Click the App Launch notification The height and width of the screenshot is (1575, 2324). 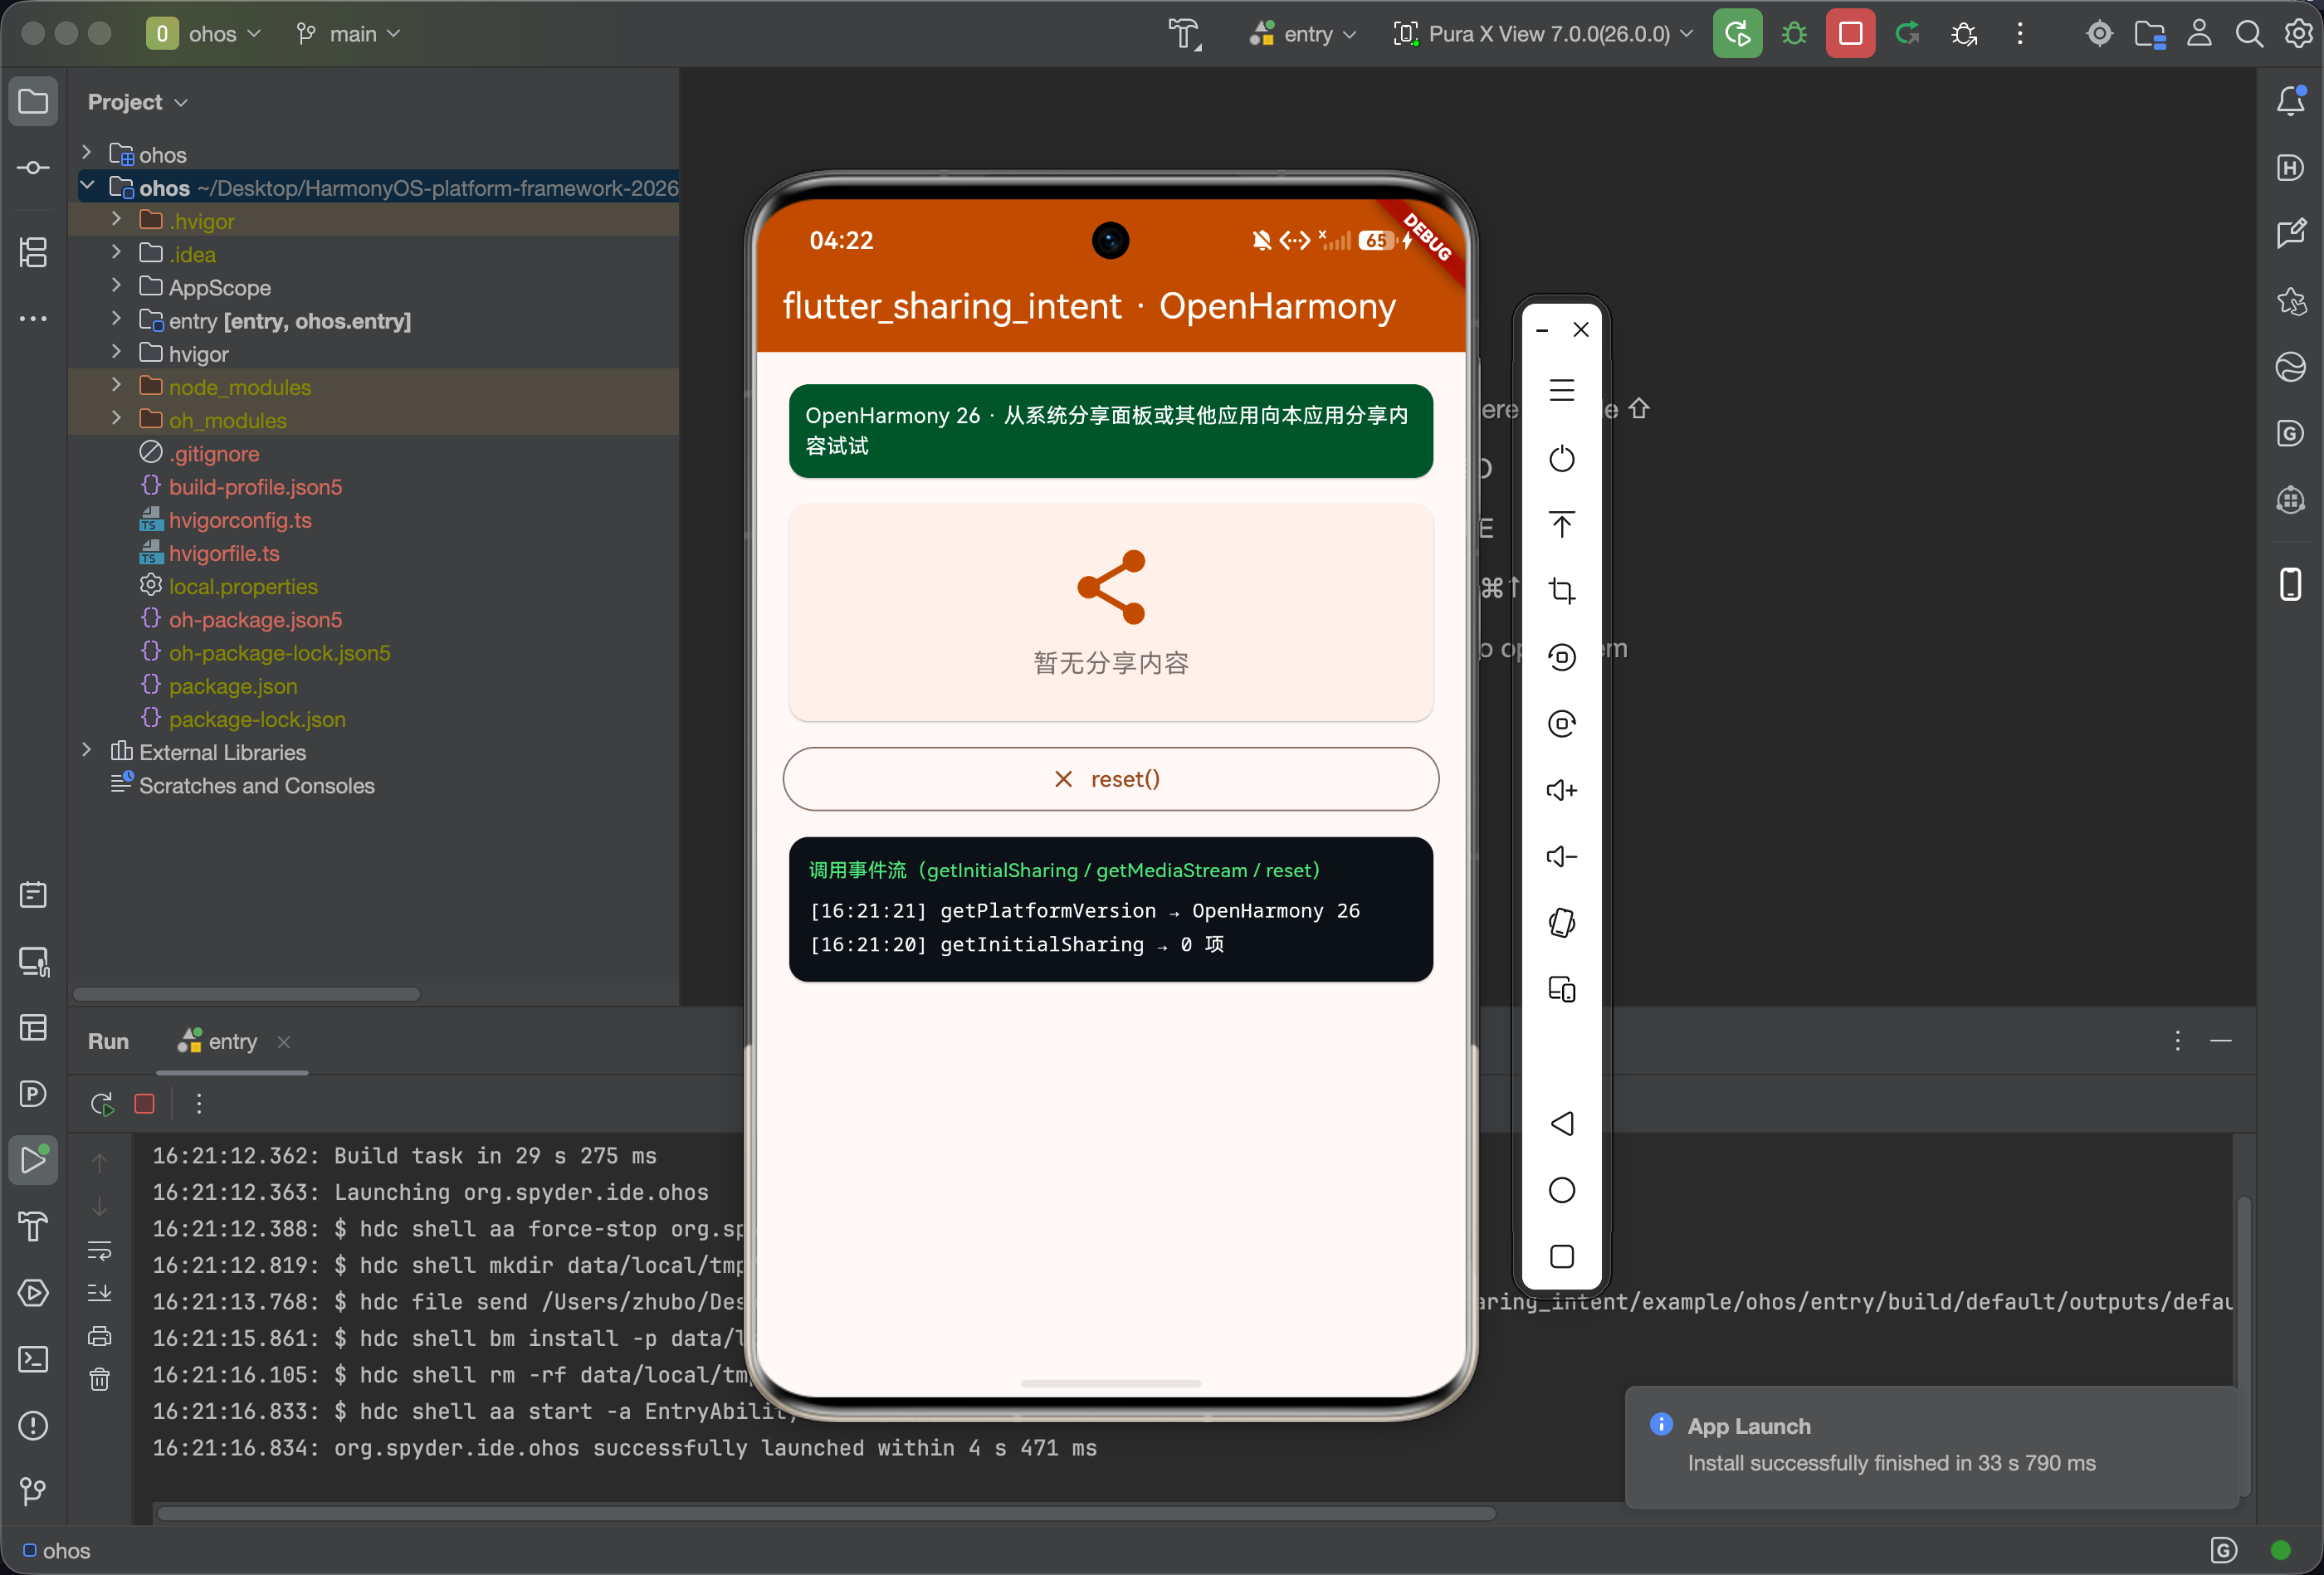pos(1932,1446)
